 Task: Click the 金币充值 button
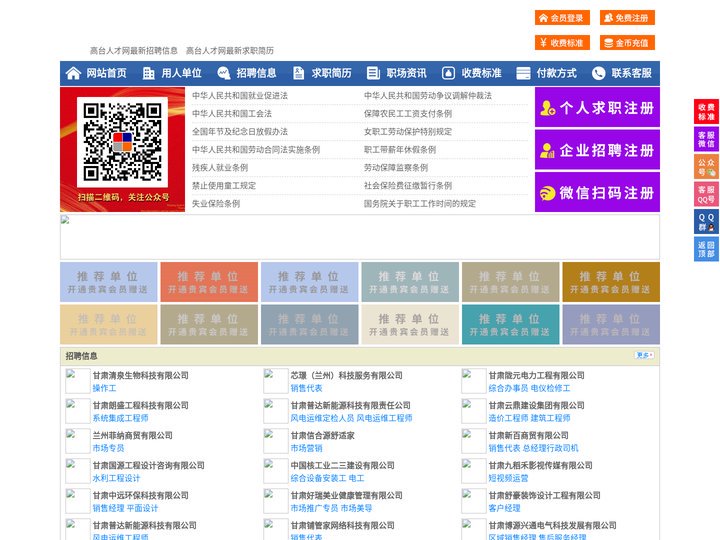(627, 43)
